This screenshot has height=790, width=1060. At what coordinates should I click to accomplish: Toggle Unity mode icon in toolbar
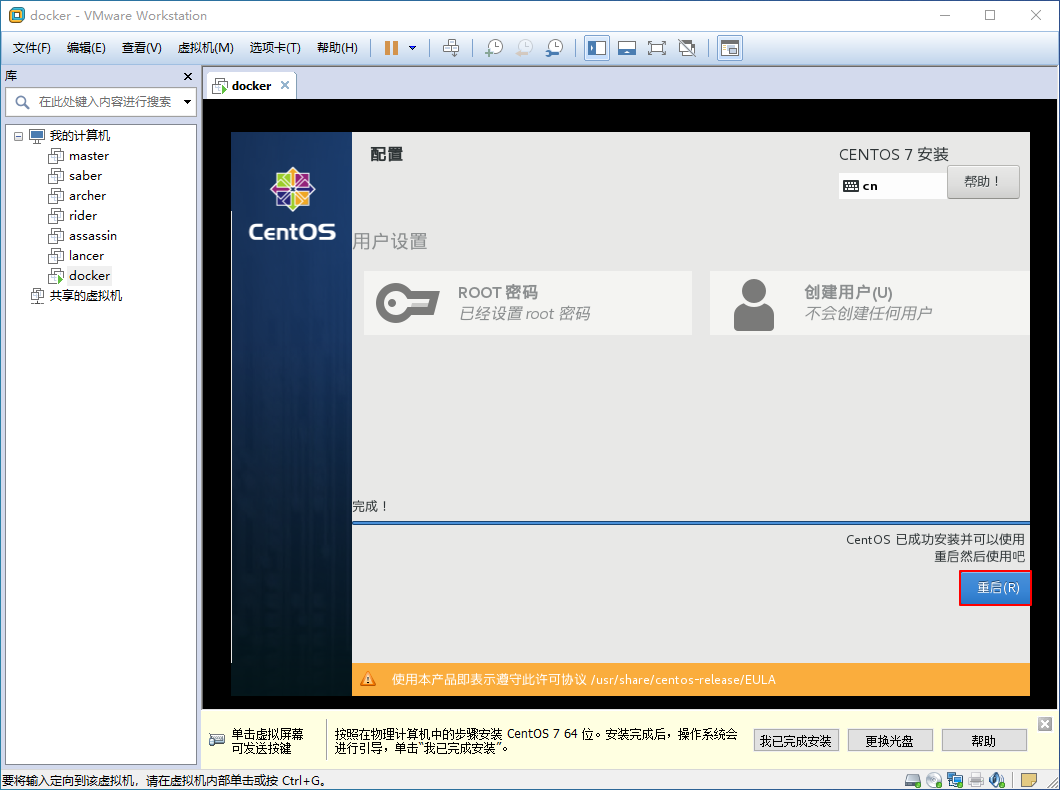coord(688,47)
